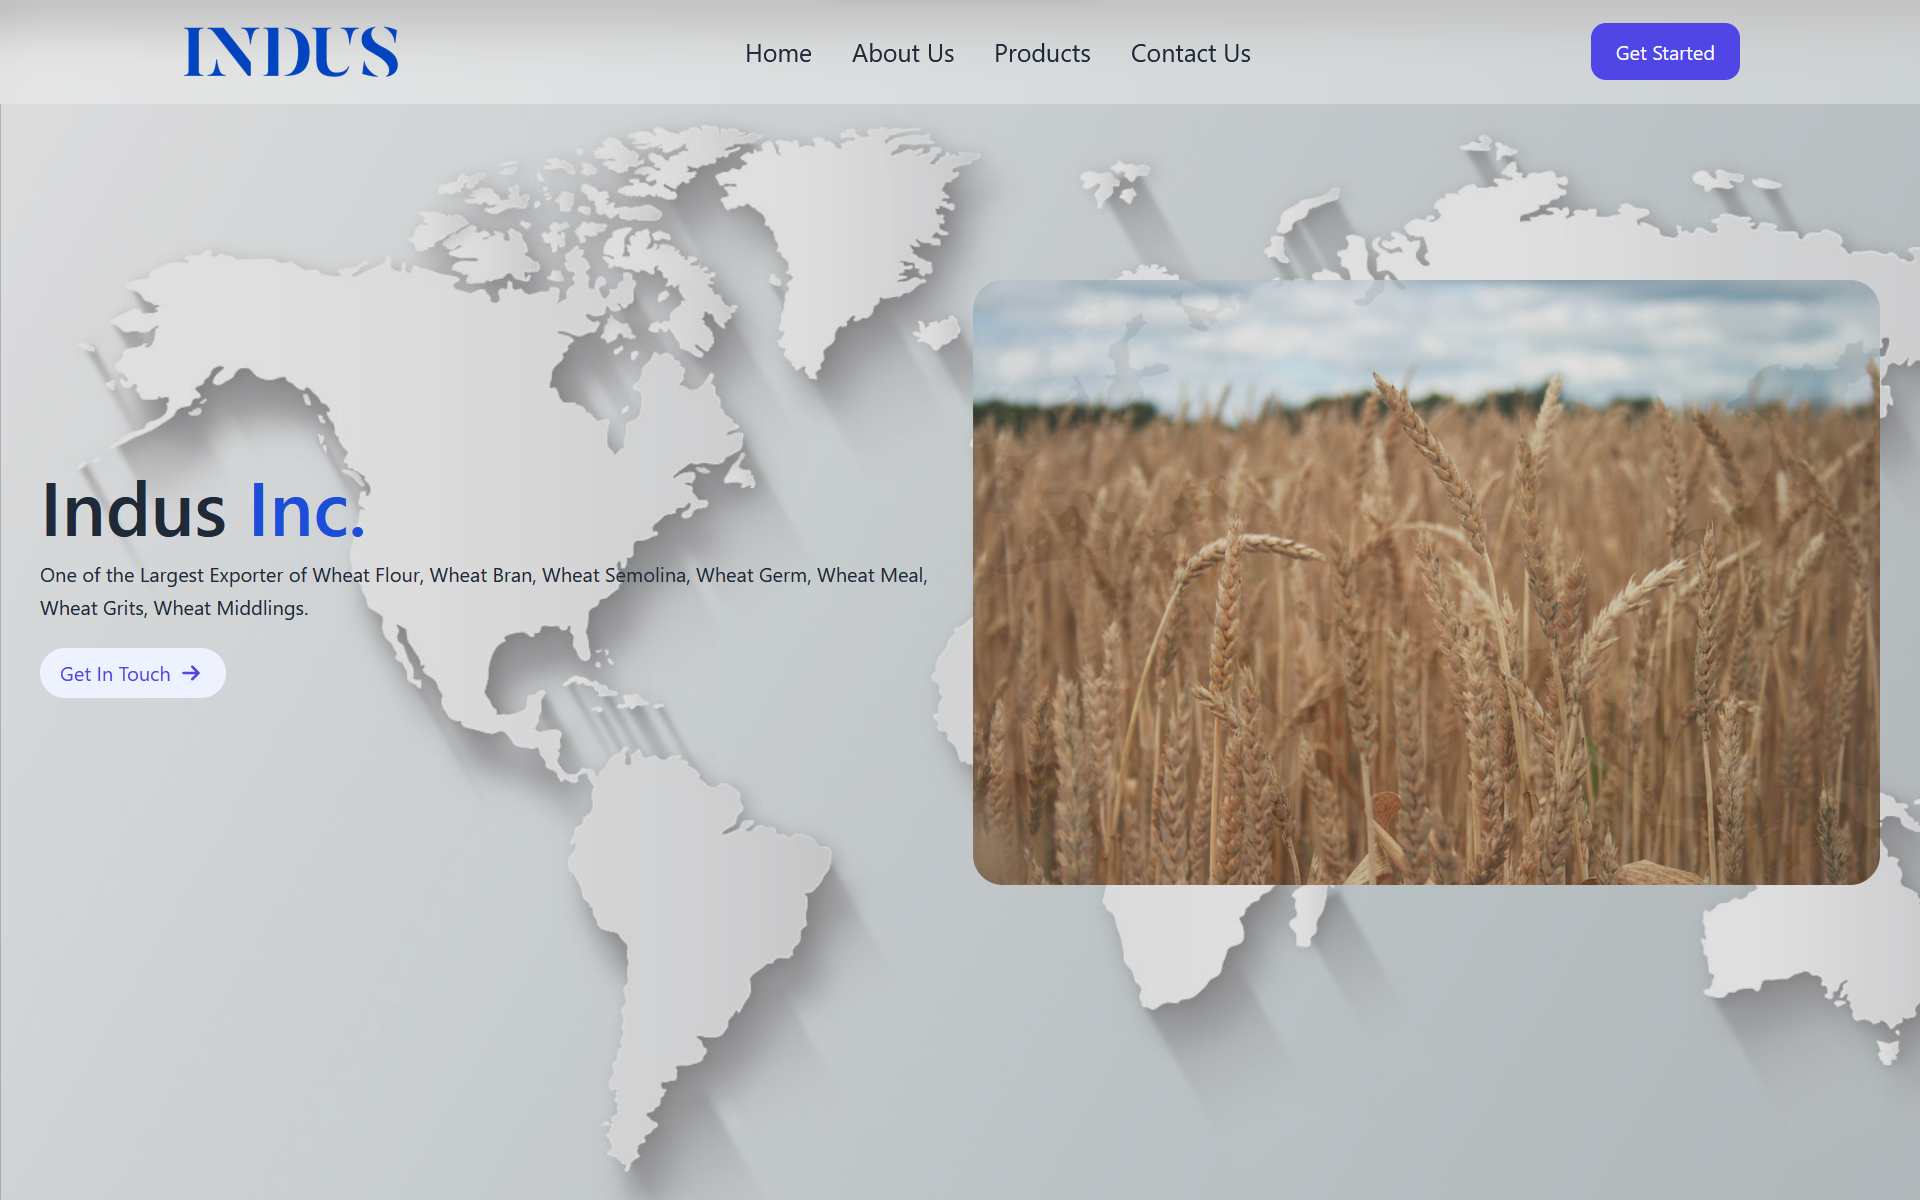Click the arrow icon in the Get In Touch button
1920x1200 pixels.
[191, 673]
